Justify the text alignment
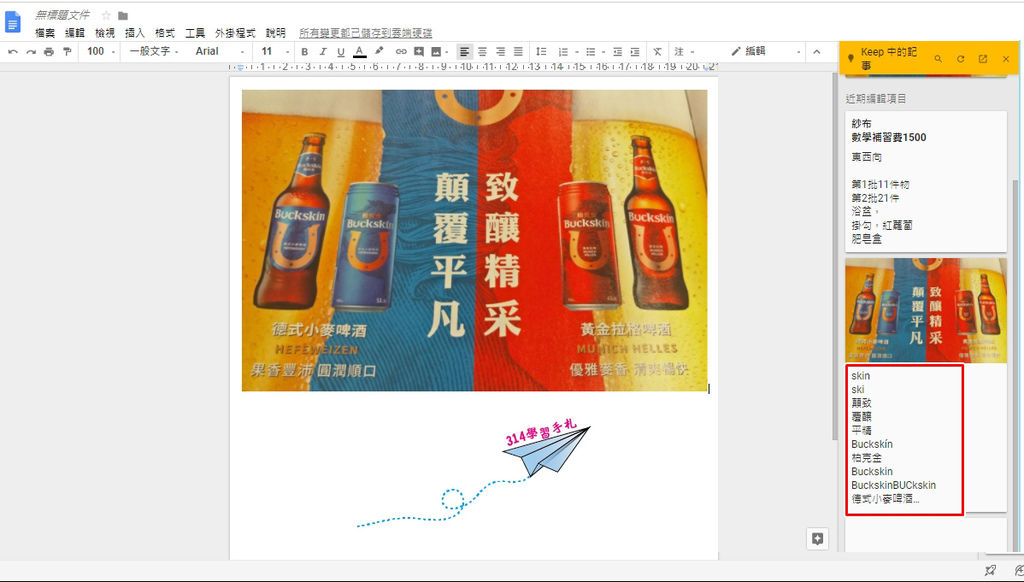 (519, 52)
